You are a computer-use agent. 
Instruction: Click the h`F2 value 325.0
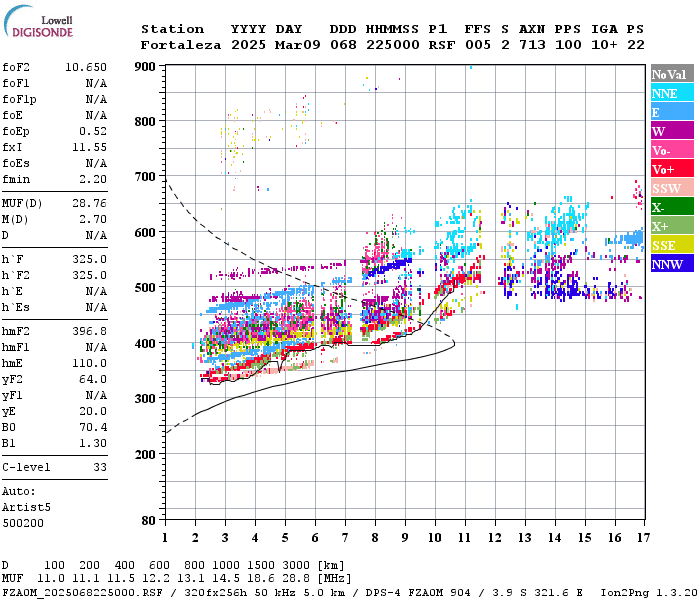pos(89,275)
